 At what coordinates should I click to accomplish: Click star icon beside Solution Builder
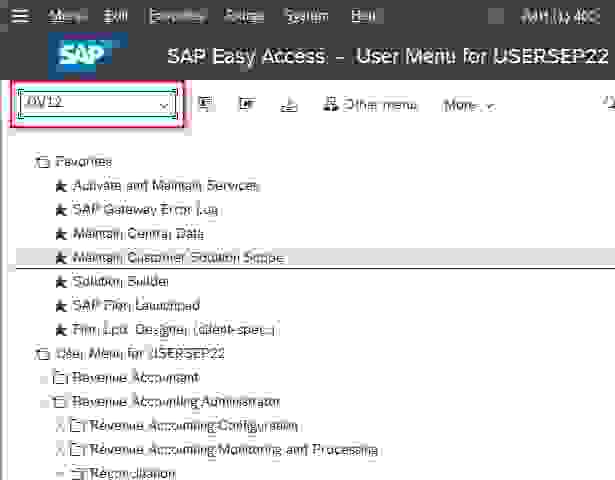(60, 281)
